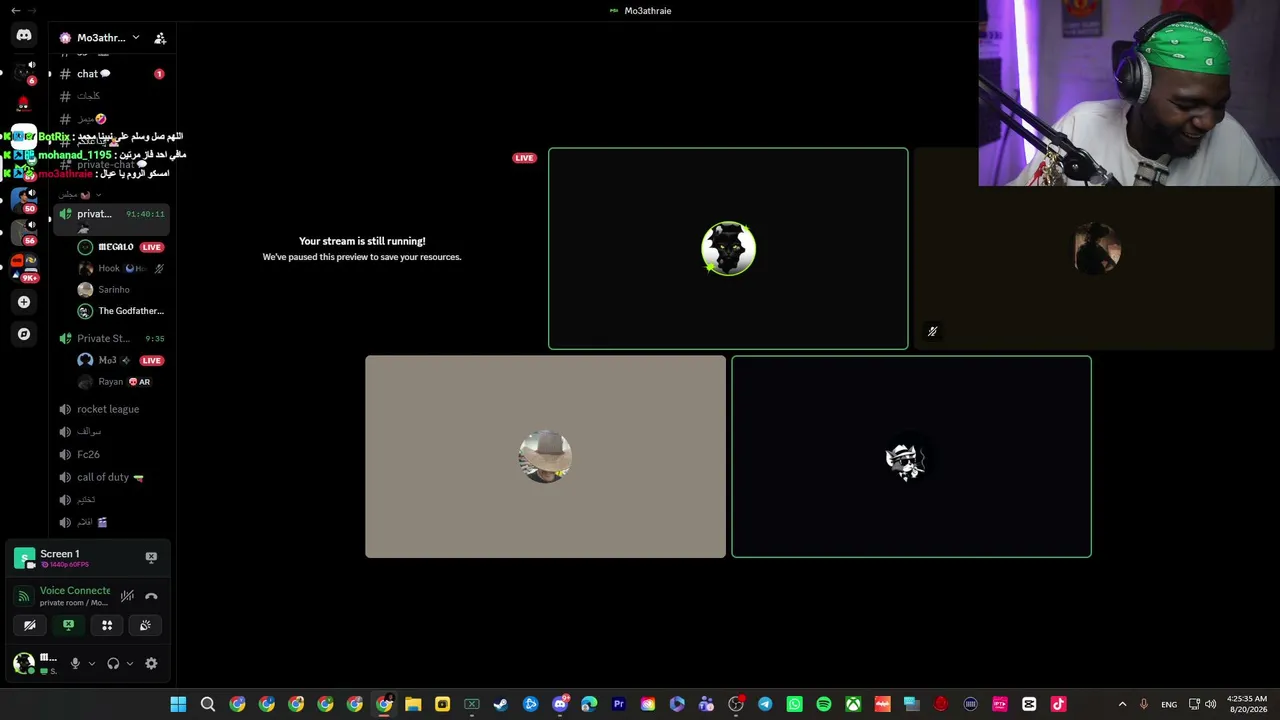Mute the microphone in user panel
The width and height of the screenshot is (1280, 720).
(x=75, y=663)
